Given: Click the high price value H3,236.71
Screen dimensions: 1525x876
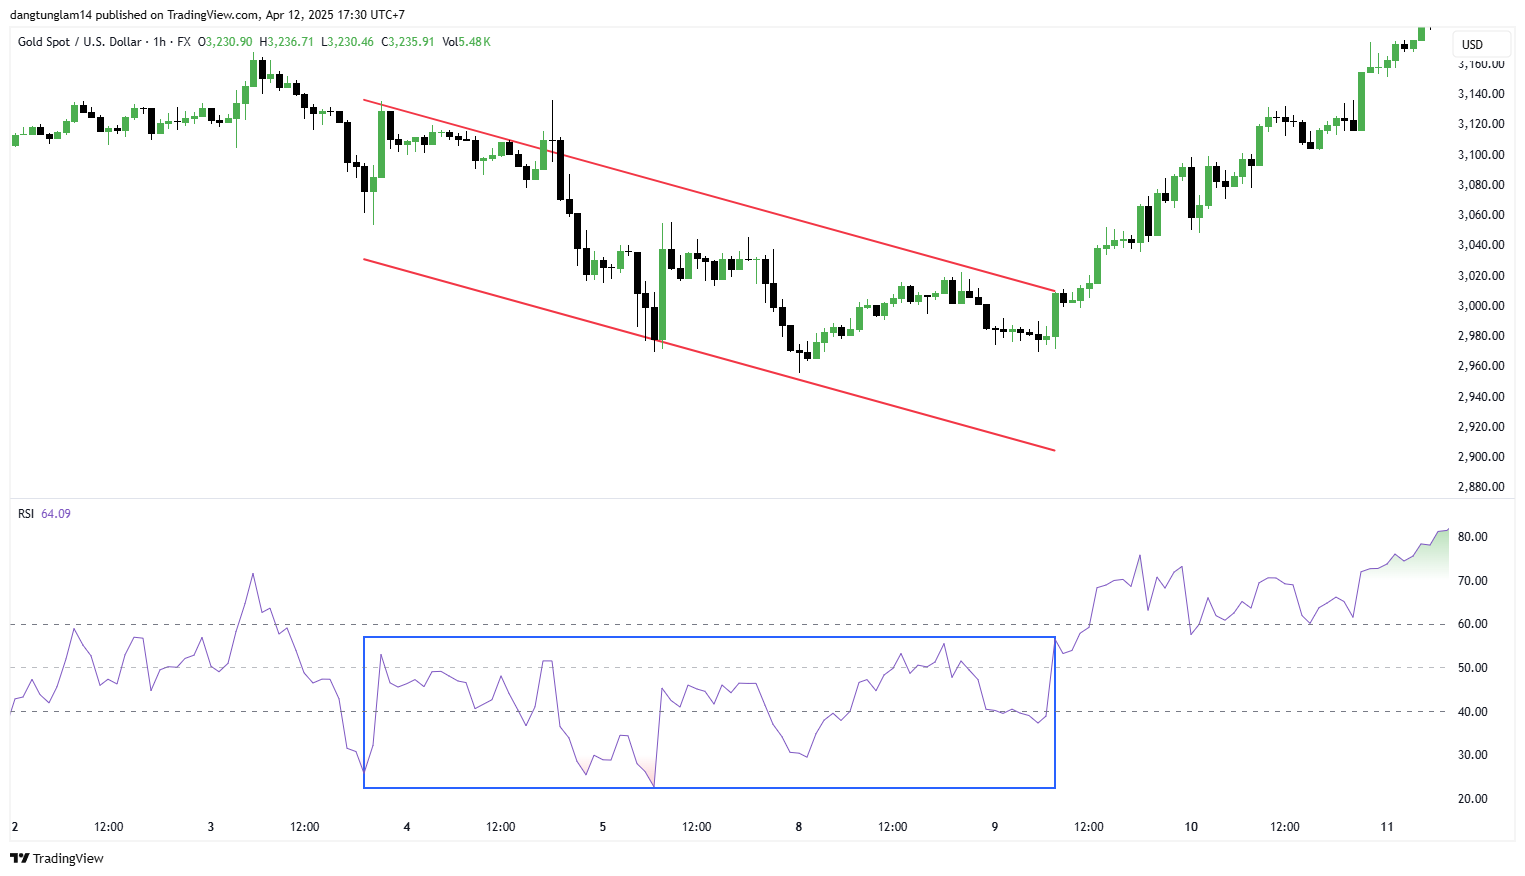Looking at the screenshot, I should point(286,42).
